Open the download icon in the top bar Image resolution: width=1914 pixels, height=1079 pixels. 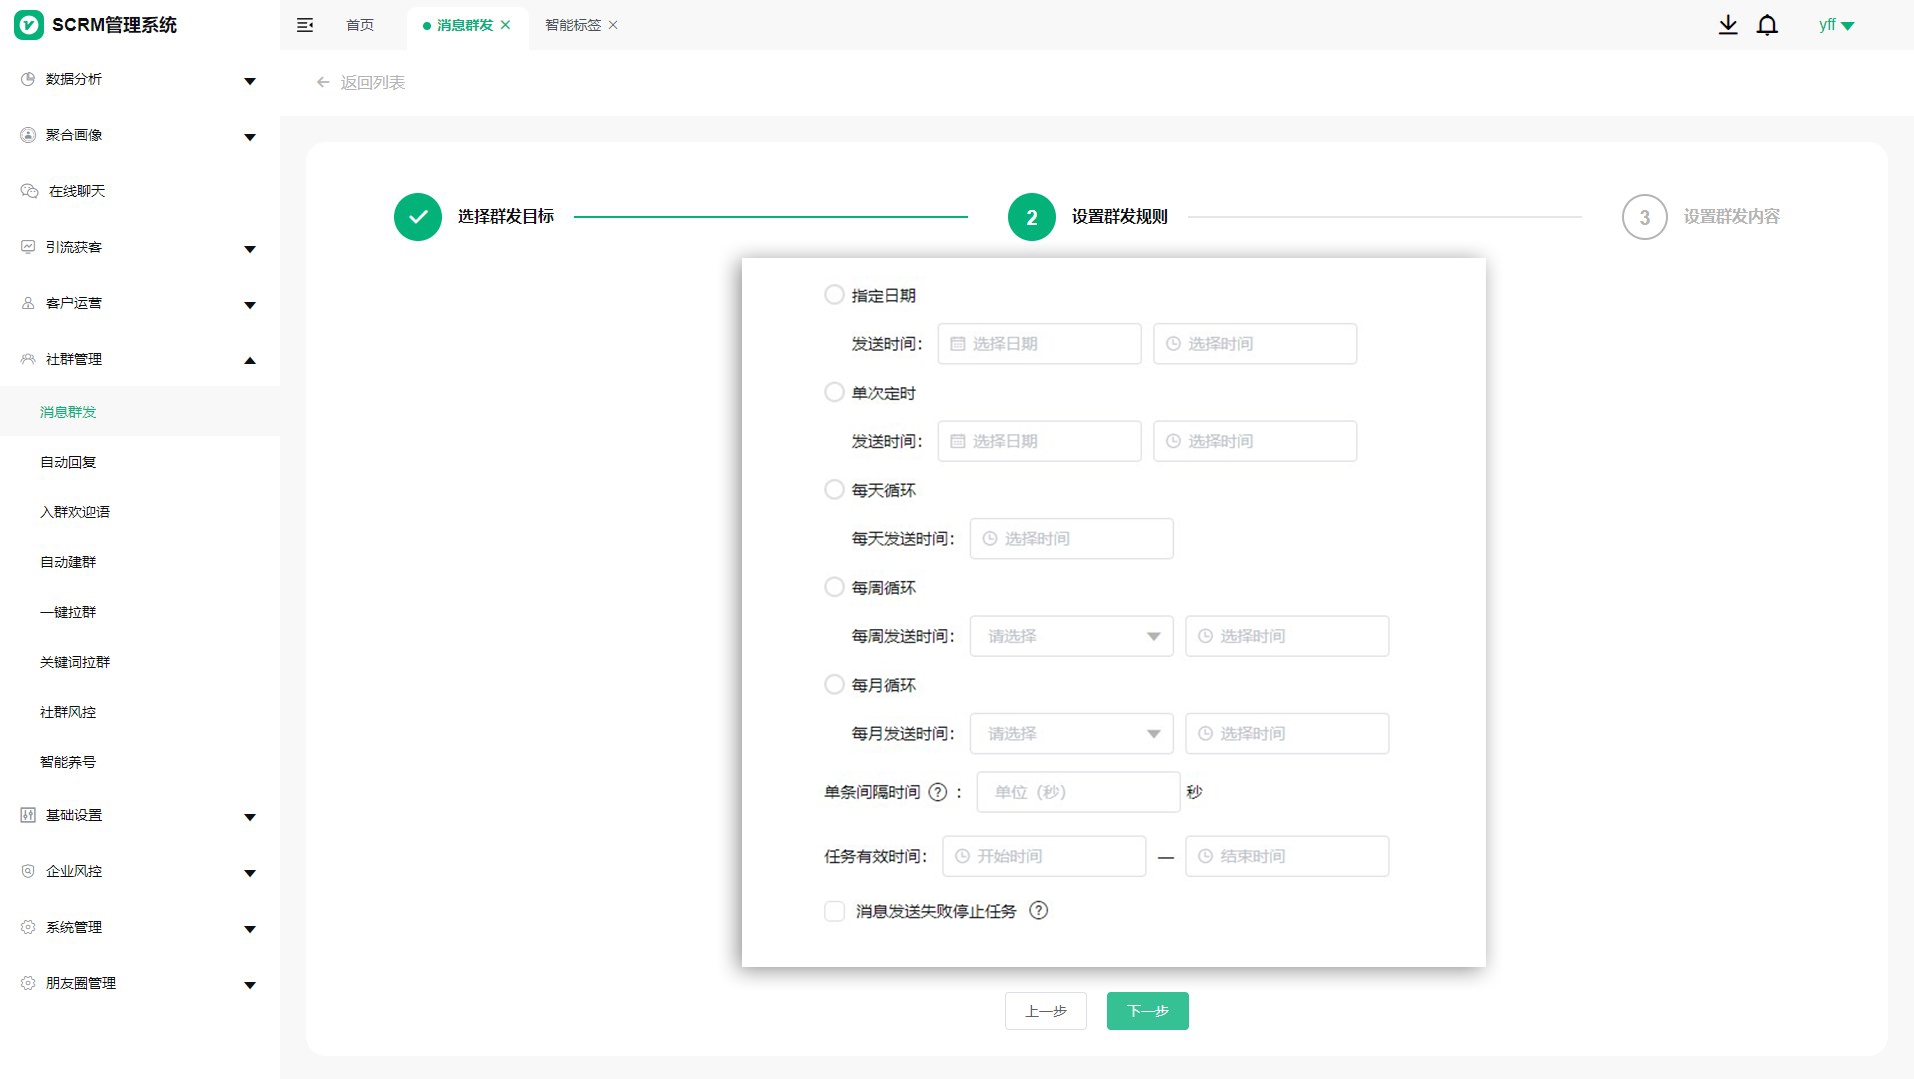click(1728, 25)
